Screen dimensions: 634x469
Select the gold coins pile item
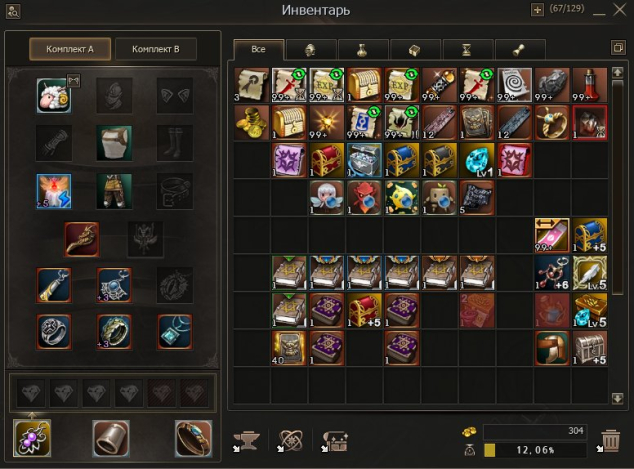point(251,123)
